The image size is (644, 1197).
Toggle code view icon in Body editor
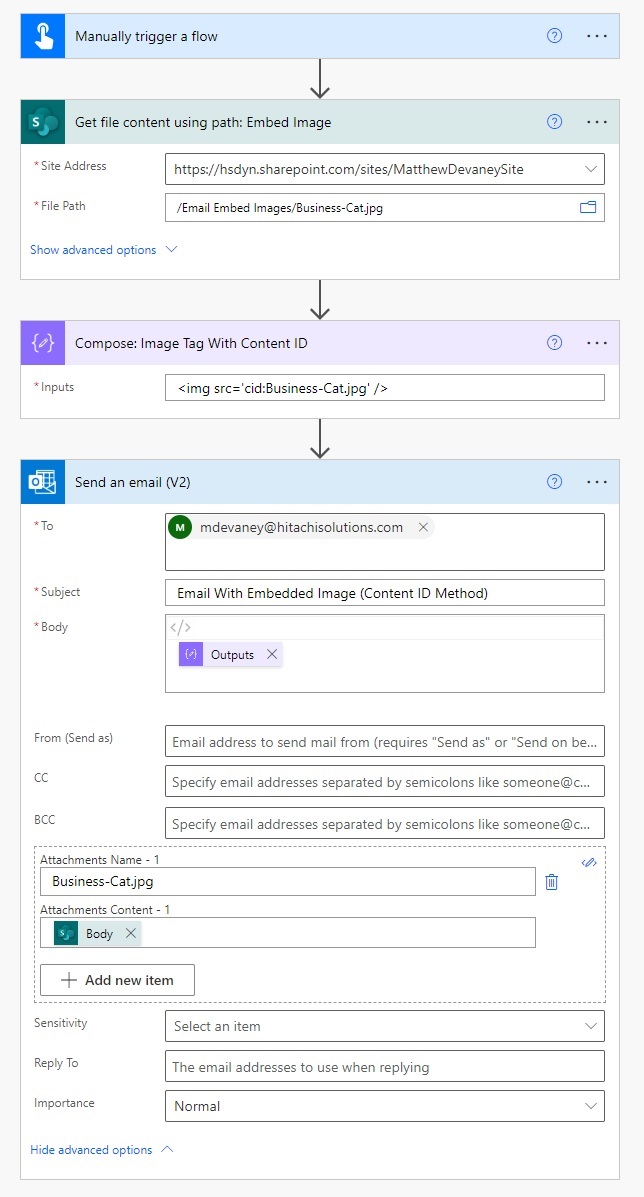[x=180, y=628]
